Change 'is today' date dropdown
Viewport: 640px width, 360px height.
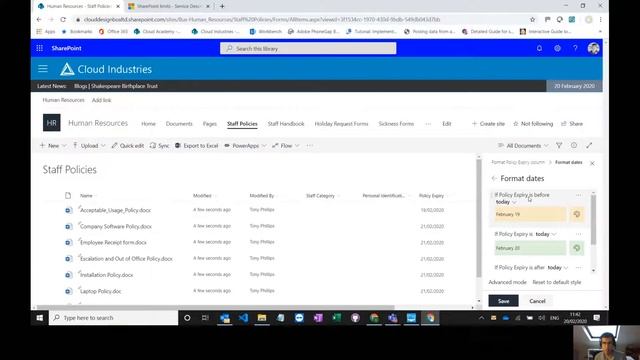[546, 234]
